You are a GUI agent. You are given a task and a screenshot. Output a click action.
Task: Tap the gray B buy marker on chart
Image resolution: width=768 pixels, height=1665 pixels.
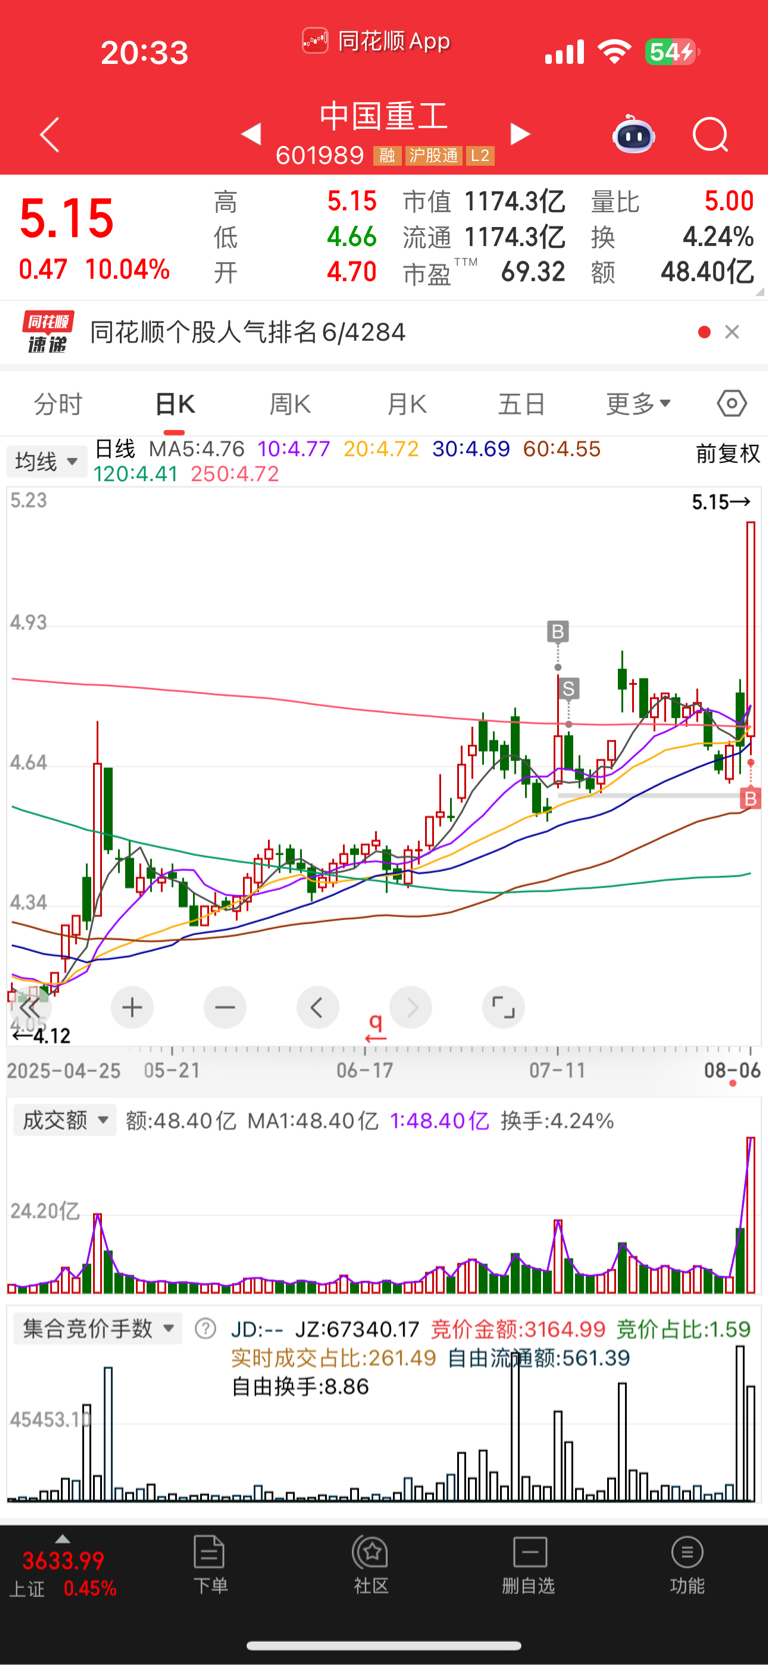558,632
